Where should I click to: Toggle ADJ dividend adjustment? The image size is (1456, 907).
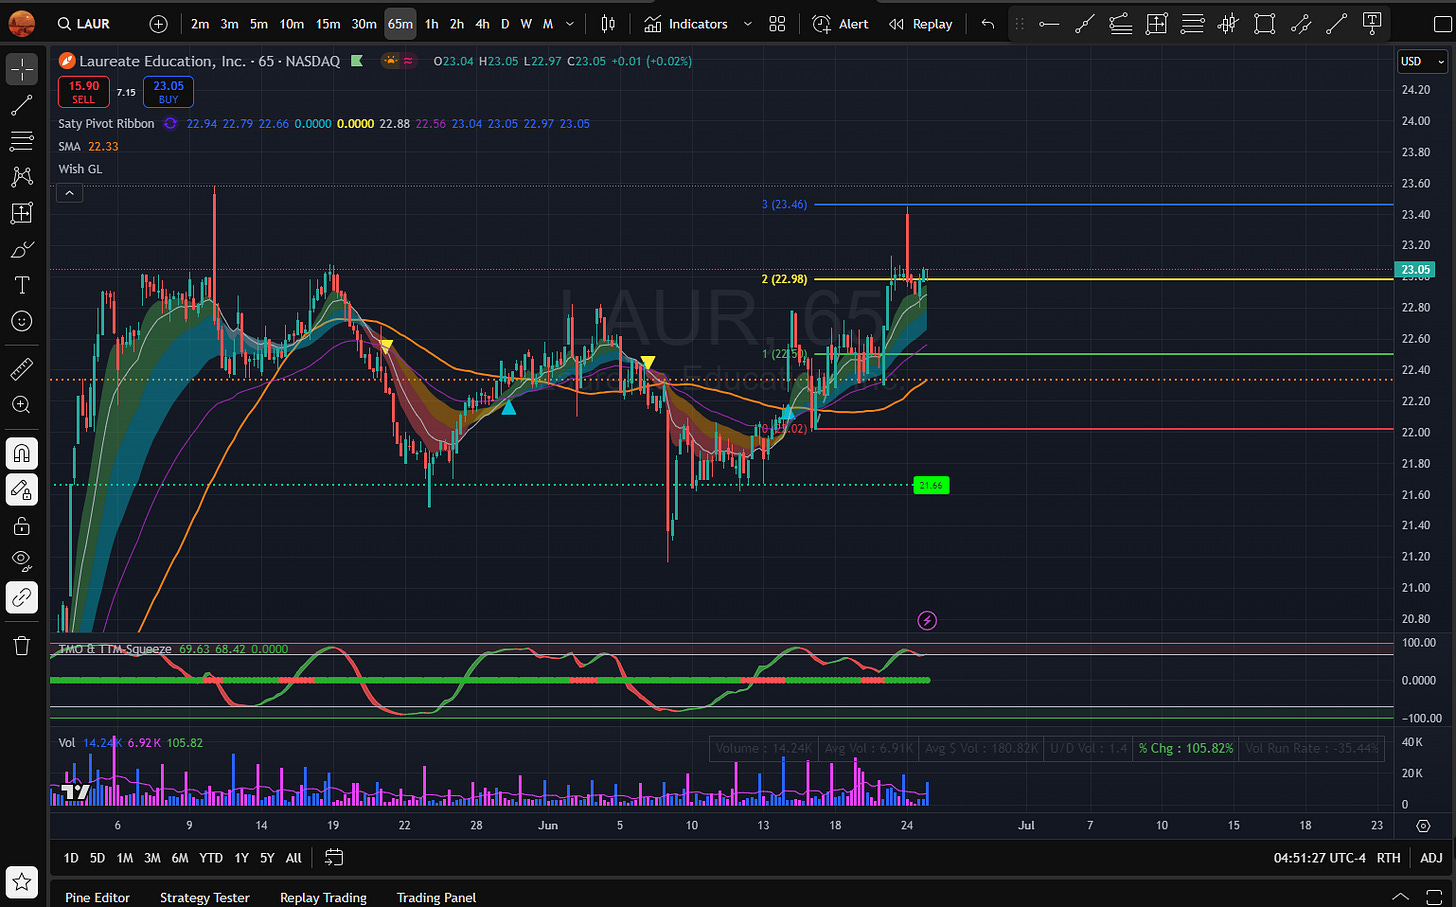(x=1431, y=858)
